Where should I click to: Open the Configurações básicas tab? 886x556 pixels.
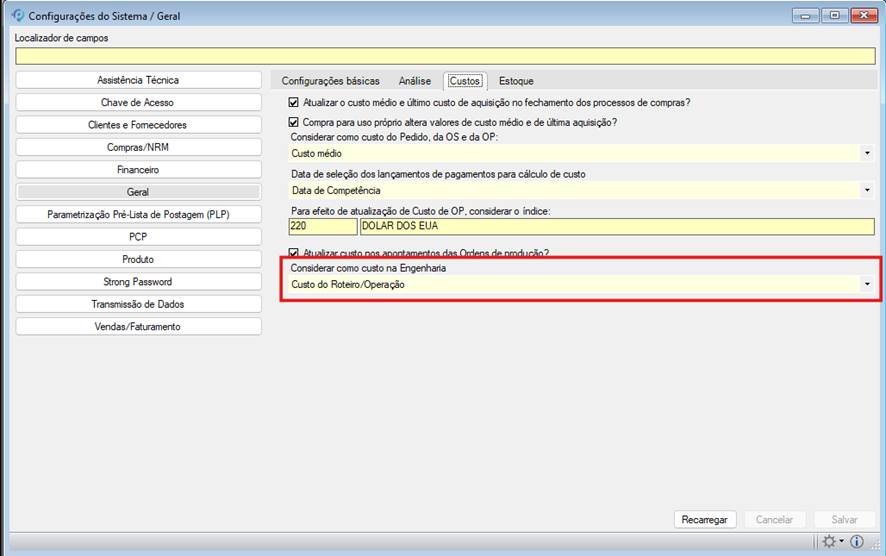pos(330,81)
